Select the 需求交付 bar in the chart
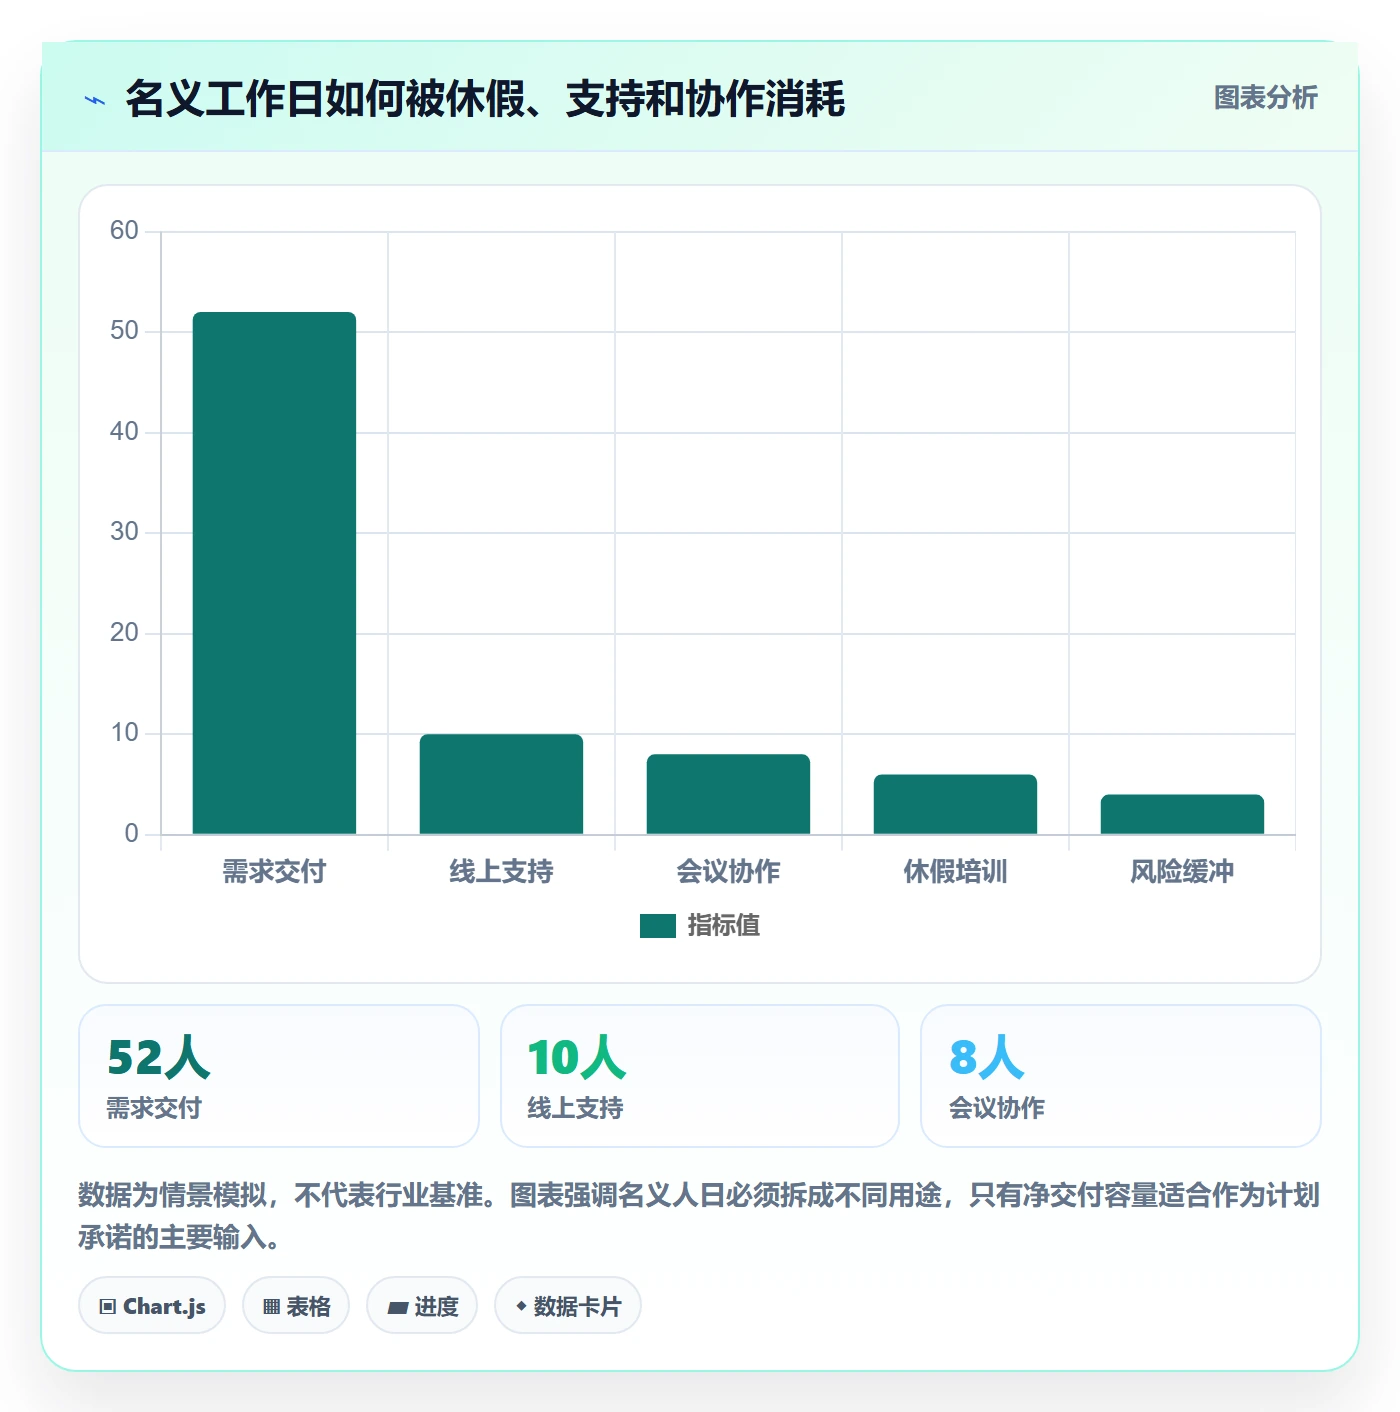Viewport: 1400px width, 1412px height. (274, 573)
